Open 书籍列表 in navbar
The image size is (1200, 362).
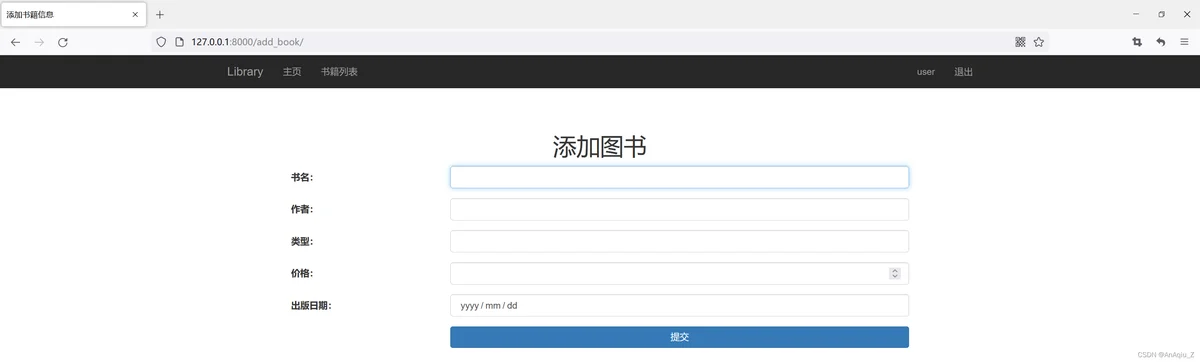click(x=339, y=72)
